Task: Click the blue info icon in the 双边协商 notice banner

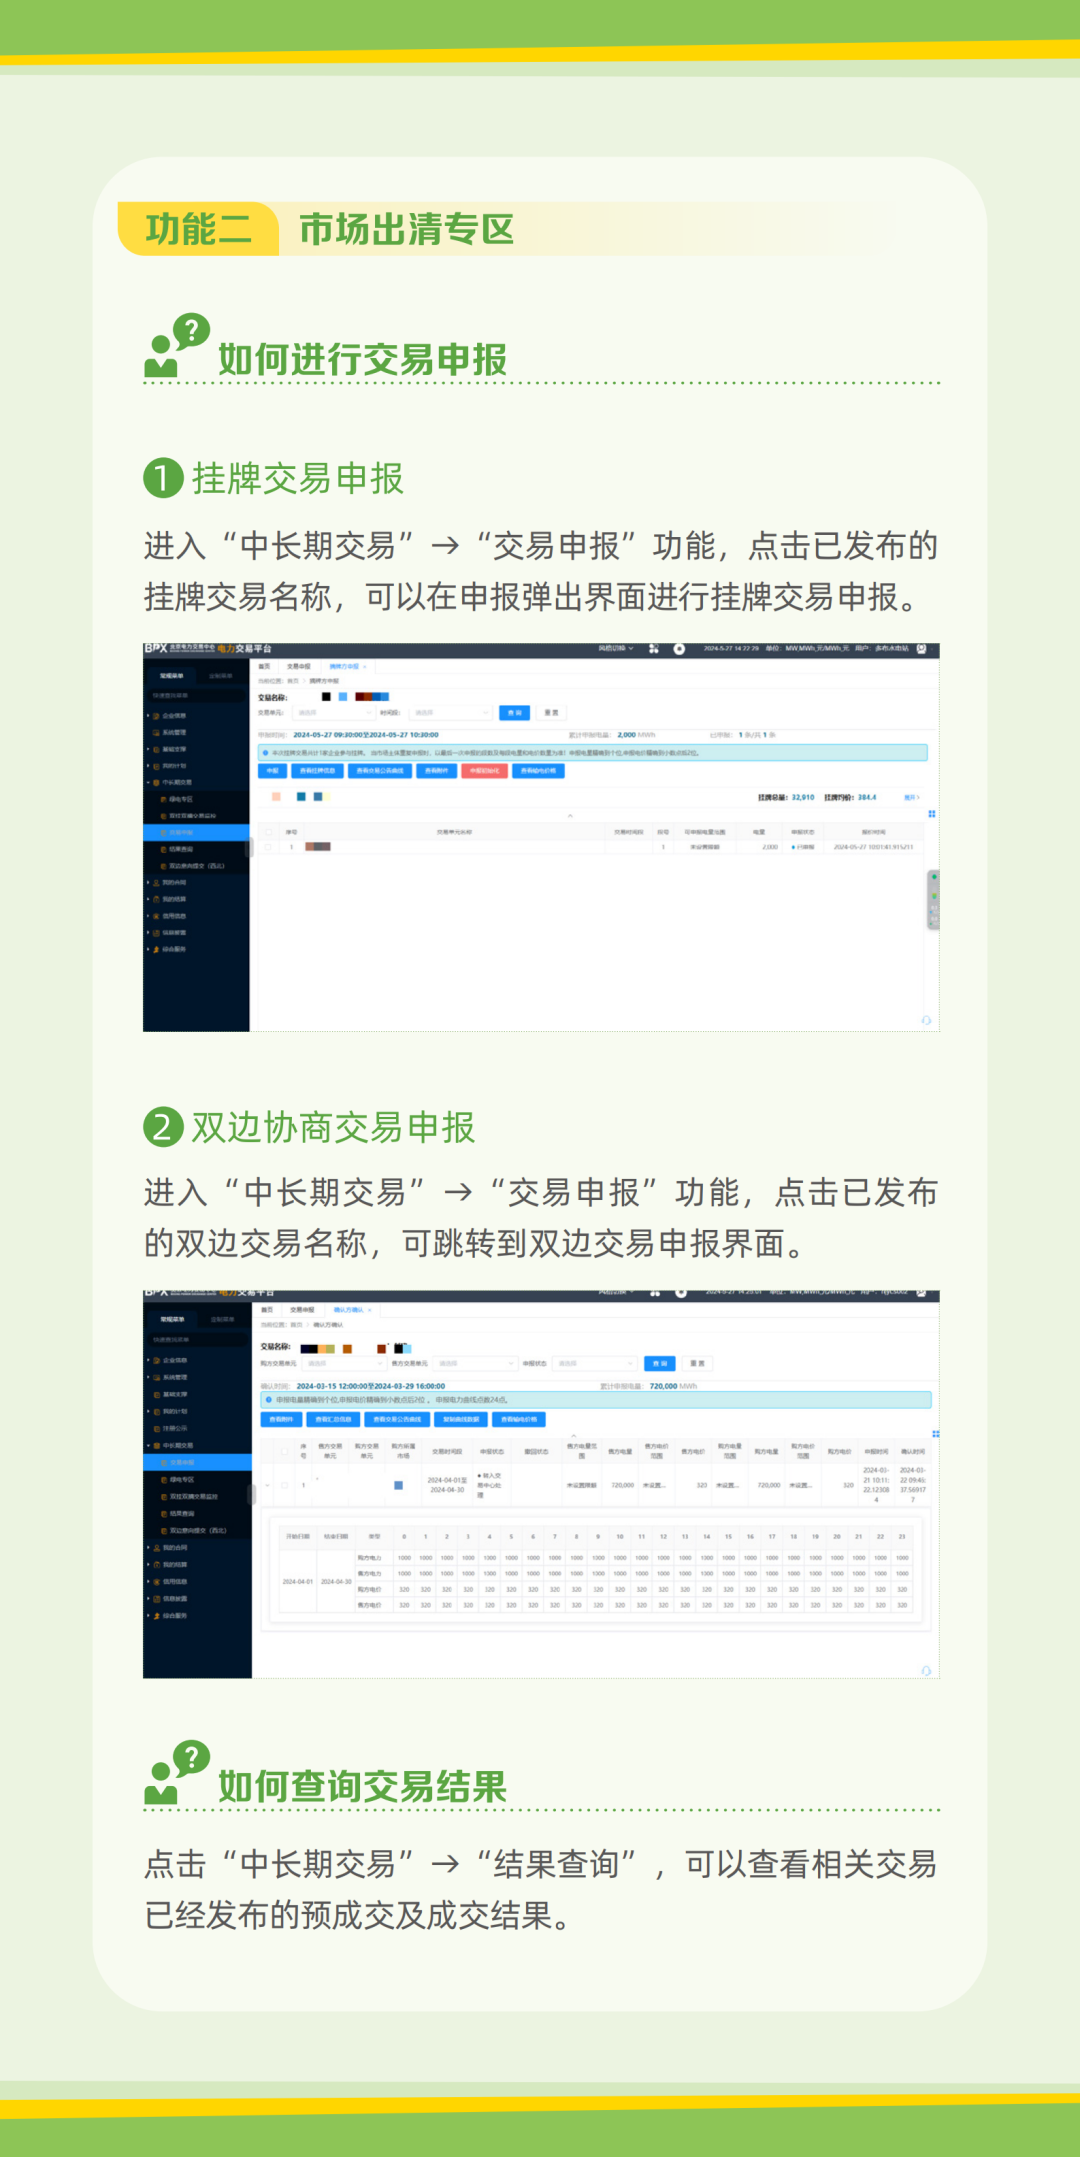Action: point(269,1399)
